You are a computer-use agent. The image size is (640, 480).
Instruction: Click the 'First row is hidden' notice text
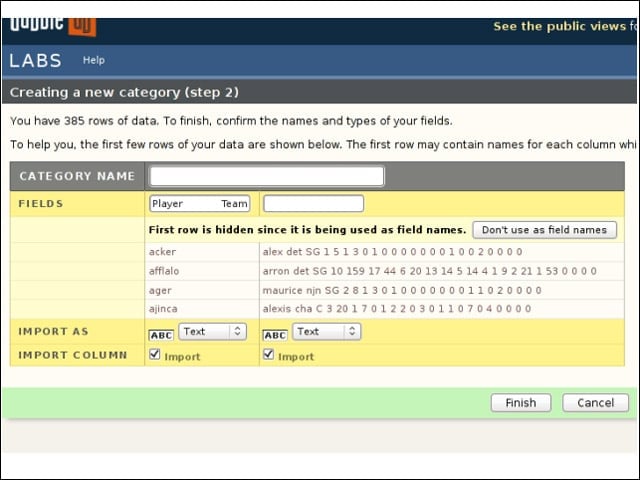pos(307,230)
